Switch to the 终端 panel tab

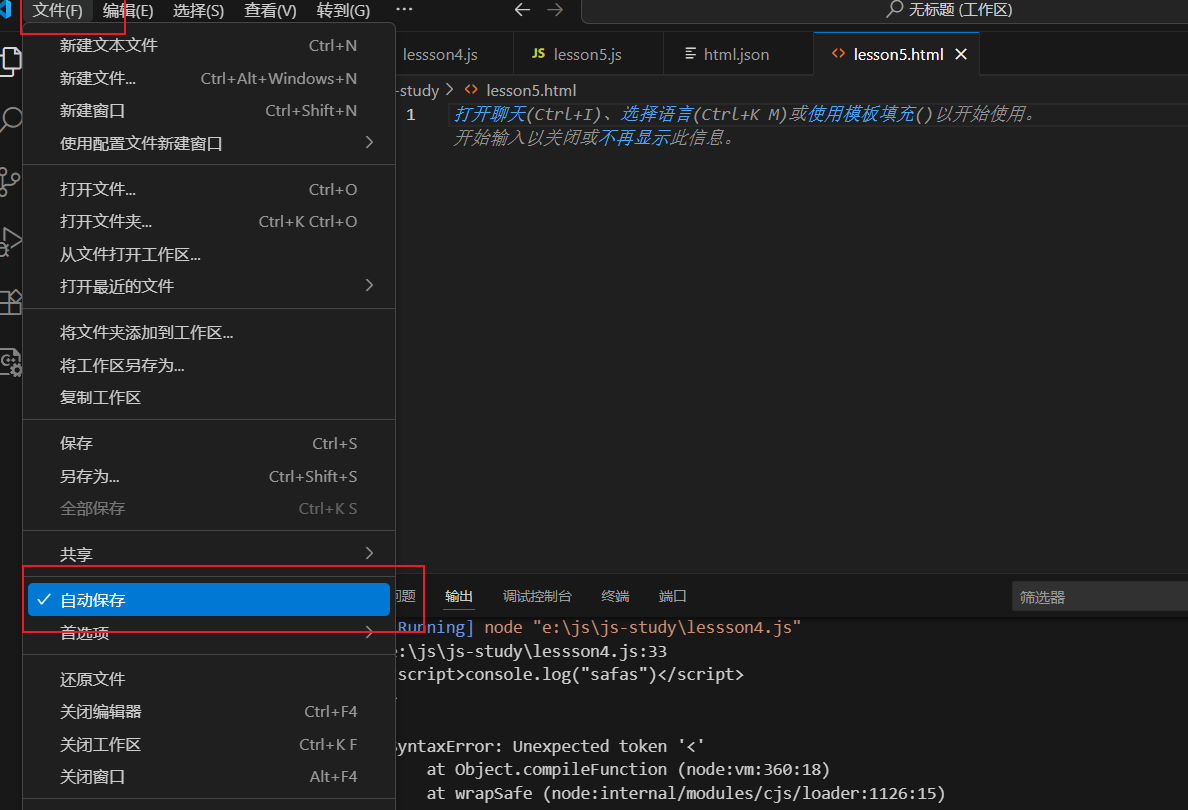click(x=615, y=596)
